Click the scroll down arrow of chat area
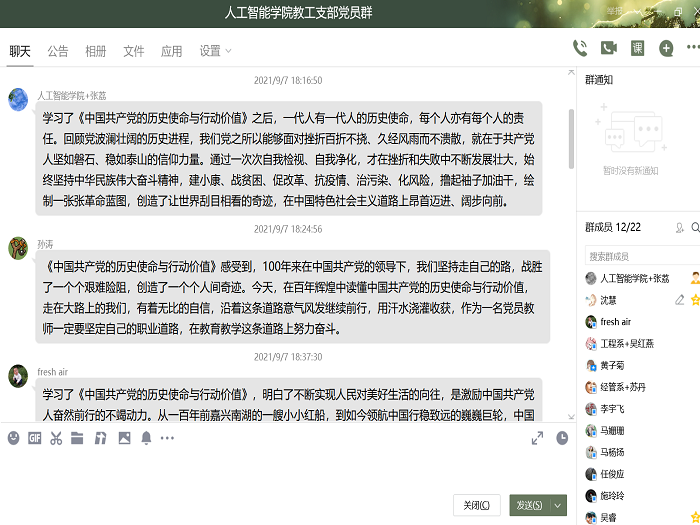This screenshot has height=525, width=700. pyautogui.click(x=571, y=417)
